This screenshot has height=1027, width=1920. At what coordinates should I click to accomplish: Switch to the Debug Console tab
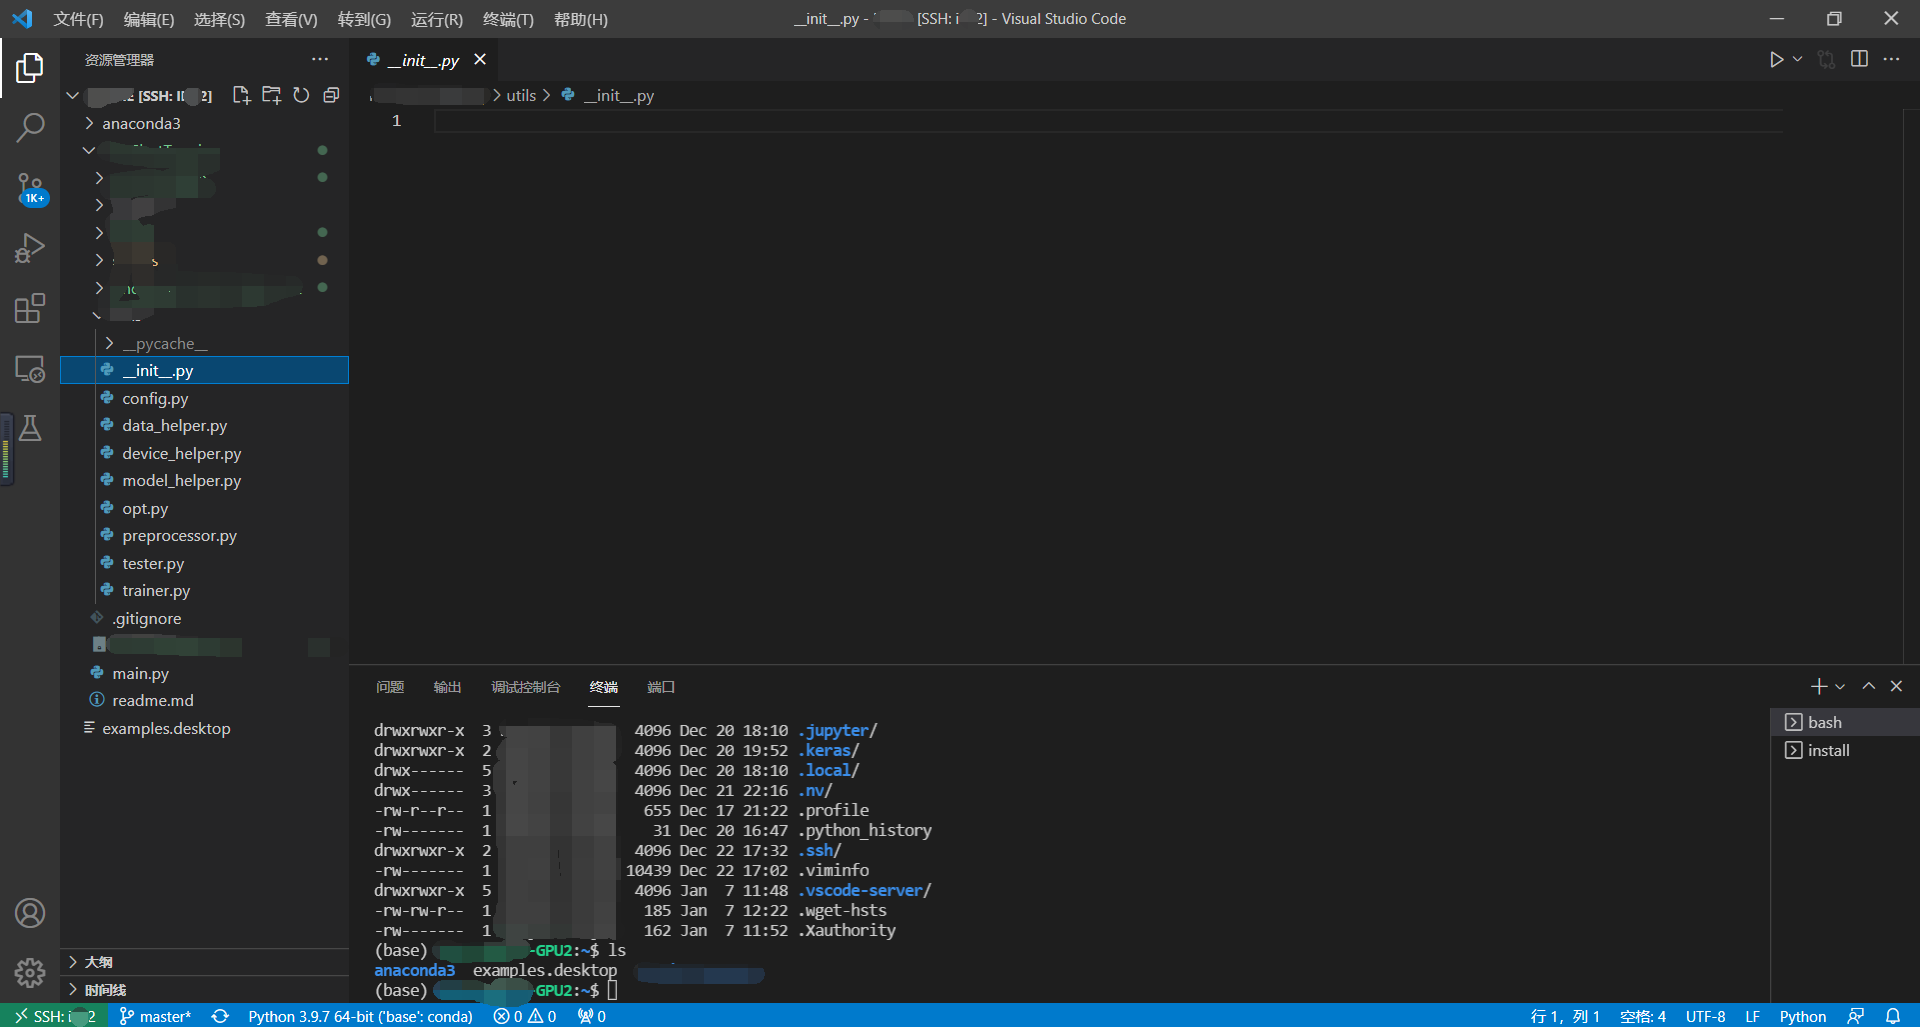pyautogui.click(x=525, y=687)
